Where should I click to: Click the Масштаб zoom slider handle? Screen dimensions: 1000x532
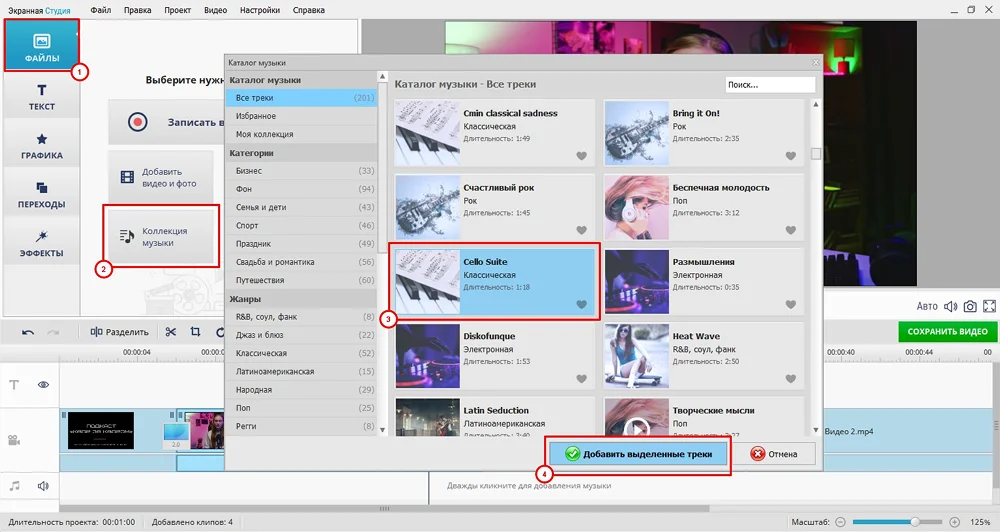[x=914, y=522]
